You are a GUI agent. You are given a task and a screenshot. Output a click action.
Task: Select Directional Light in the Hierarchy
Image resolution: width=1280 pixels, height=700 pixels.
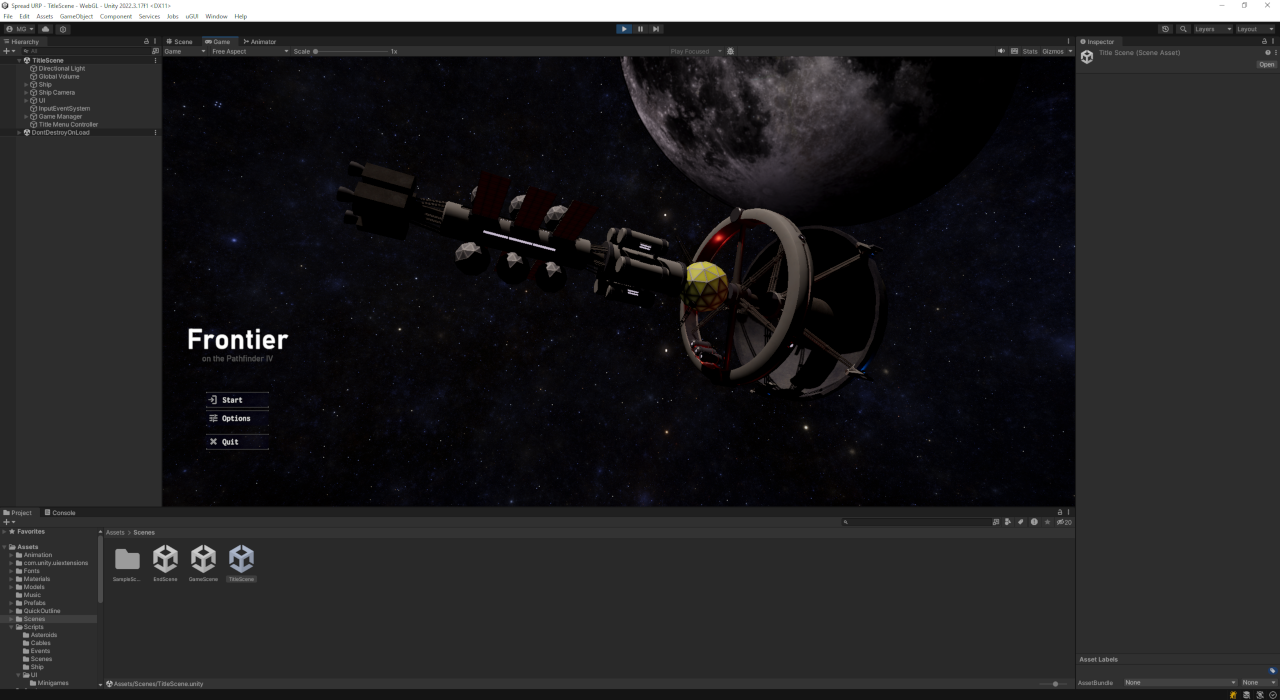pos(62,68)
